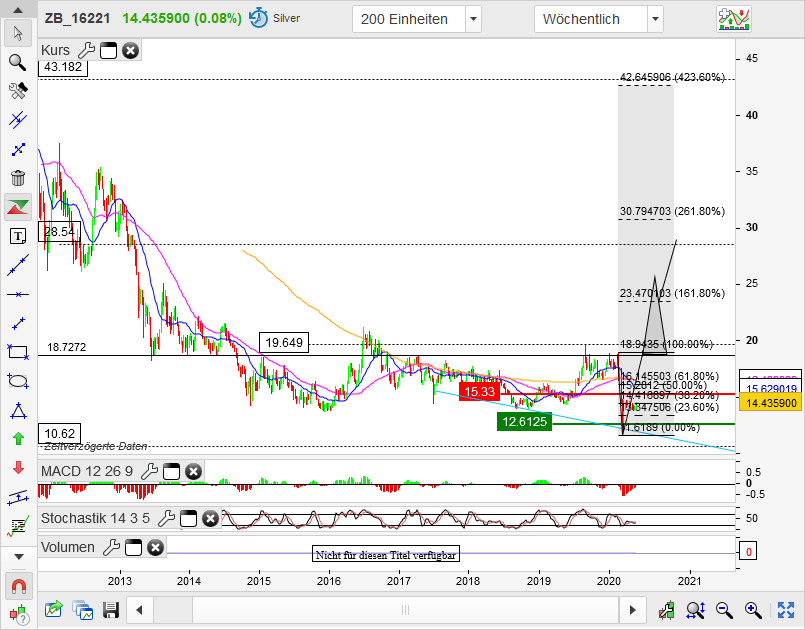Place a green up arrow marker
Viewport: 805px width, 630px height.
[18, 438]
